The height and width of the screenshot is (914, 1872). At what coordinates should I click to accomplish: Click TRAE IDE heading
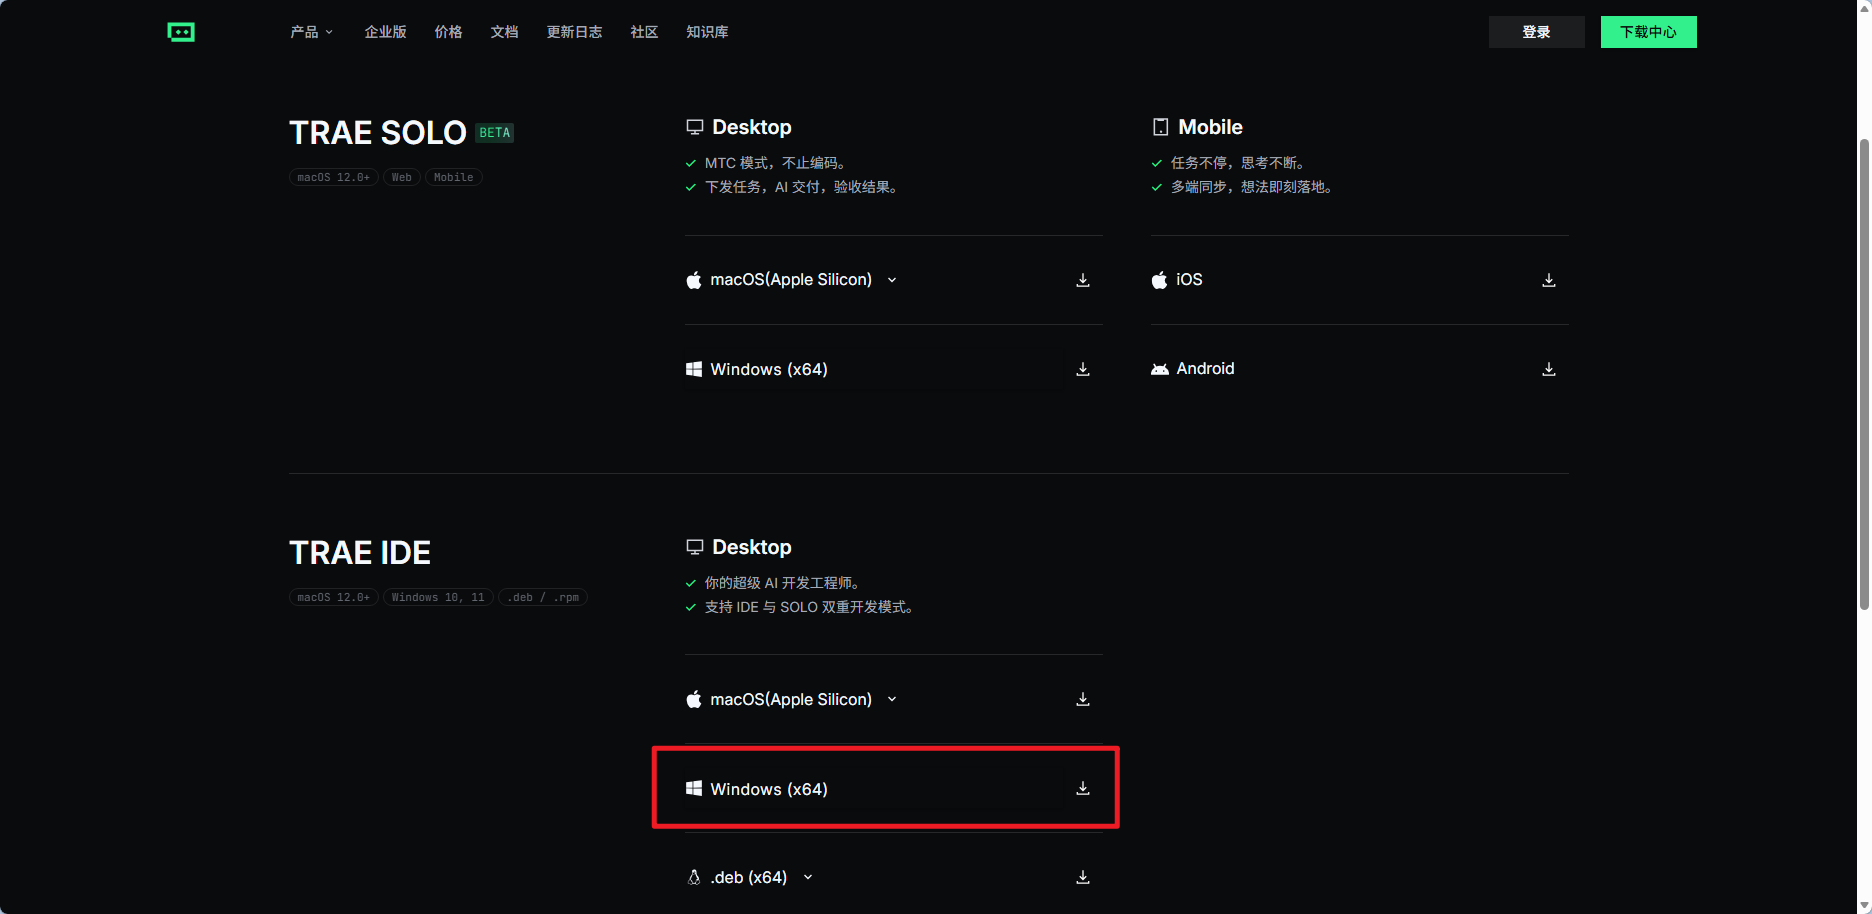coord(360,553)
